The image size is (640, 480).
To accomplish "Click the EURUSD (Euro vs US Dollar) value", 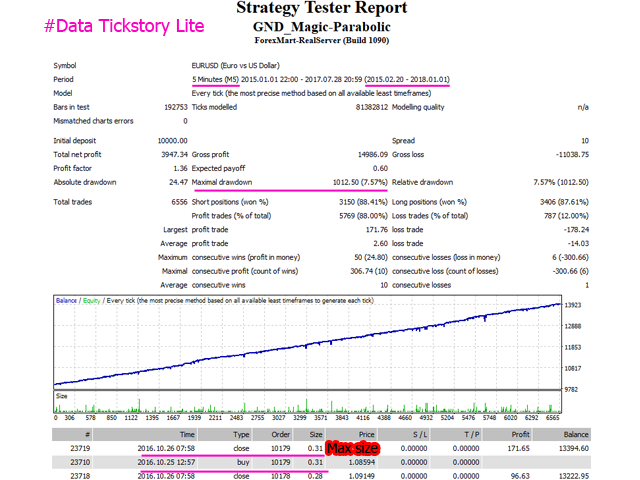I will (x=236, y=65).
